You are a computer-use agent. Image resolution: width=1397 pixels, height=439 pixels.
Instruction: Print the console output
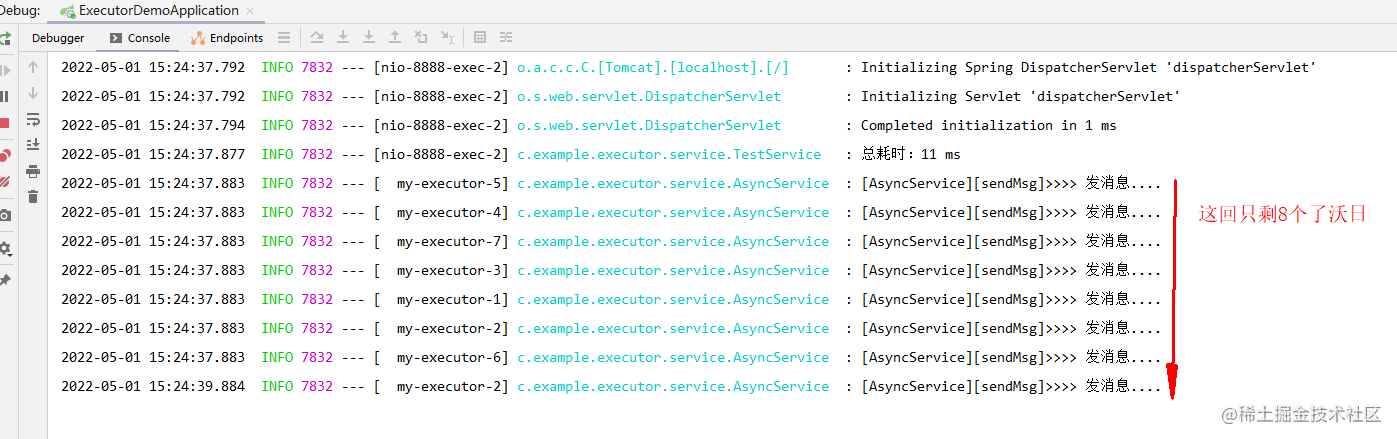pyautogui.click(x=33, y=171)
